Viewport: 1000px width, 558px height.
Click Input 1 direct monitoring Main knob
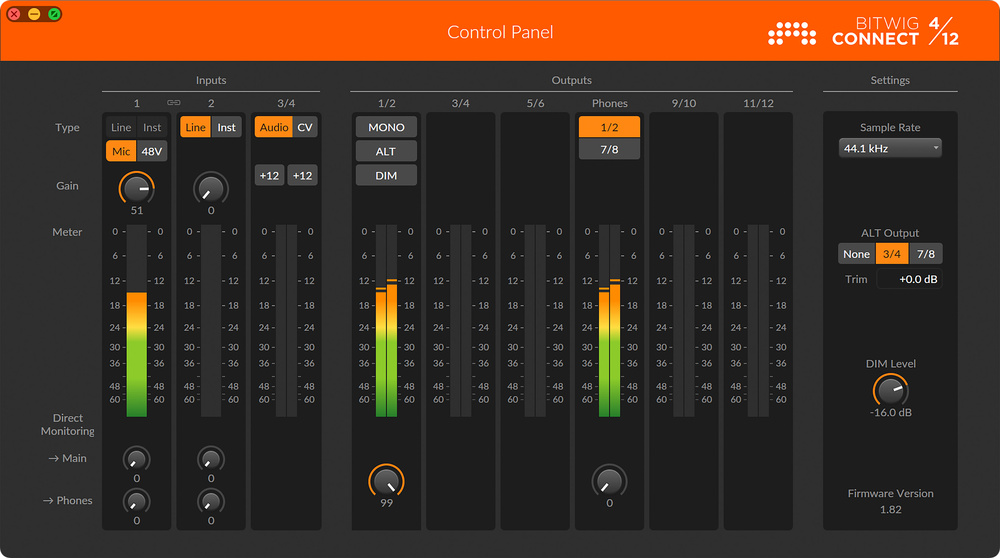click(136, 459)
